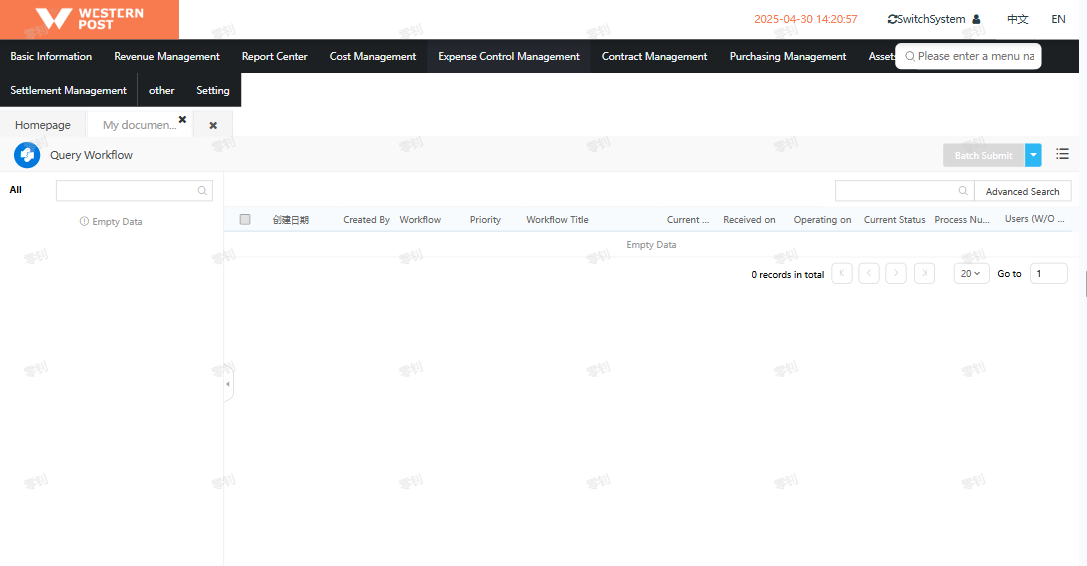Viewport: 1087px width, 566px height.
Task: Go to next page of records
Action: (896, 273)
